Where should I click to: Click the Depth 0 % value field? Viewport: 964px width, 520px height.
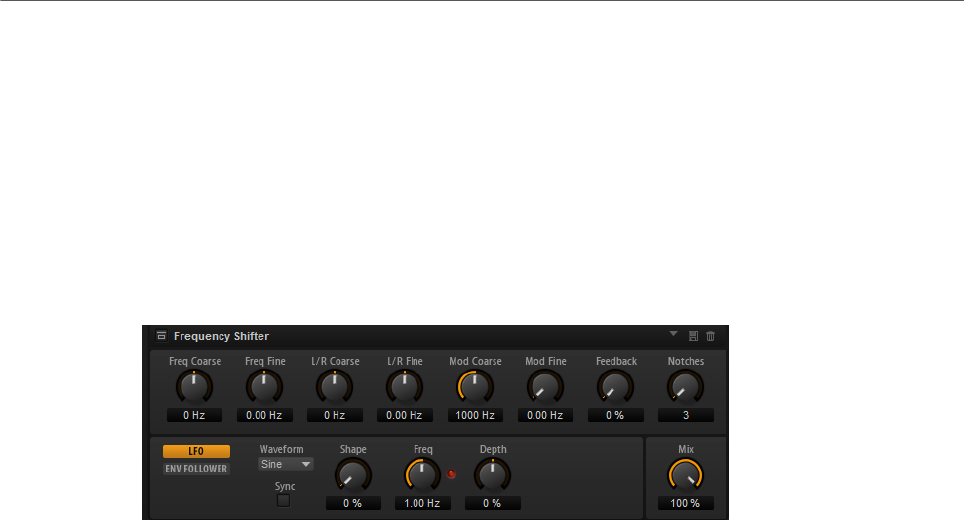pos(492,503)
